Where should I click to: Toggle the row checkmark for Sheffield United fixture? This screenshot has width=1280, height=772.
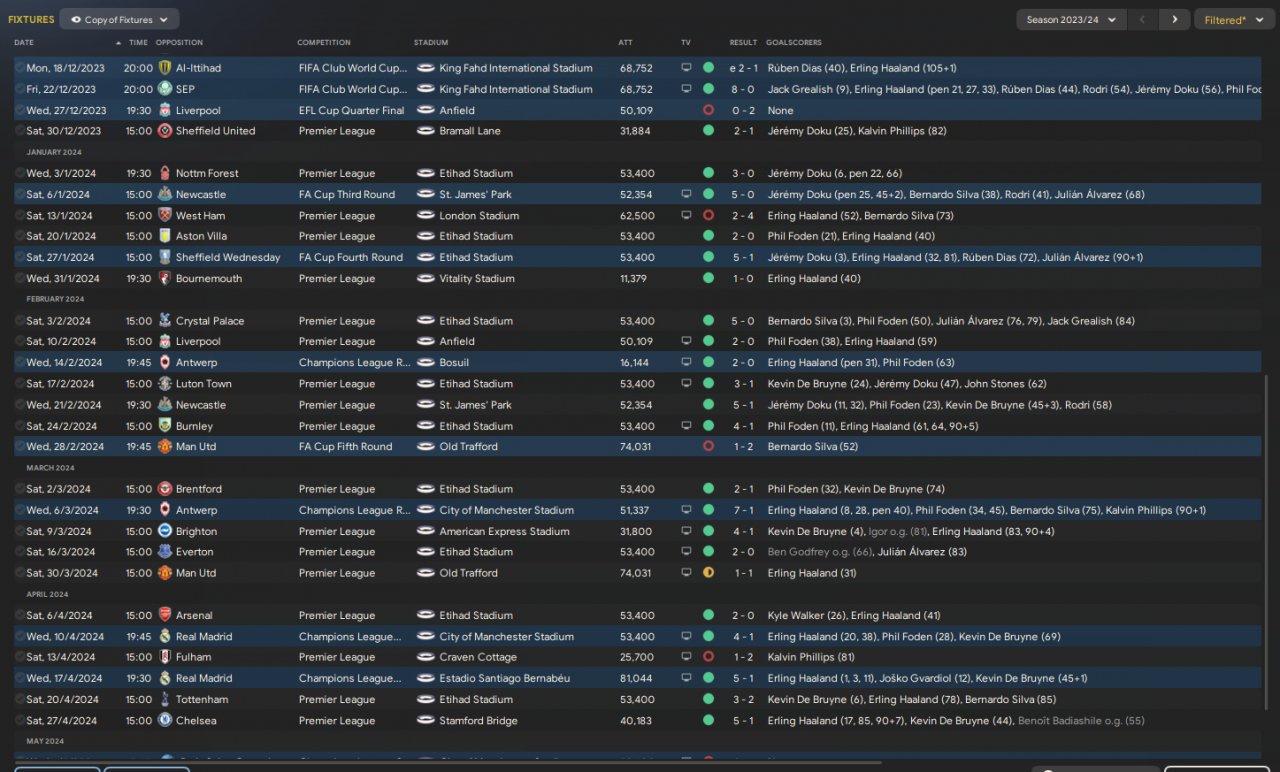click(19, 131)
